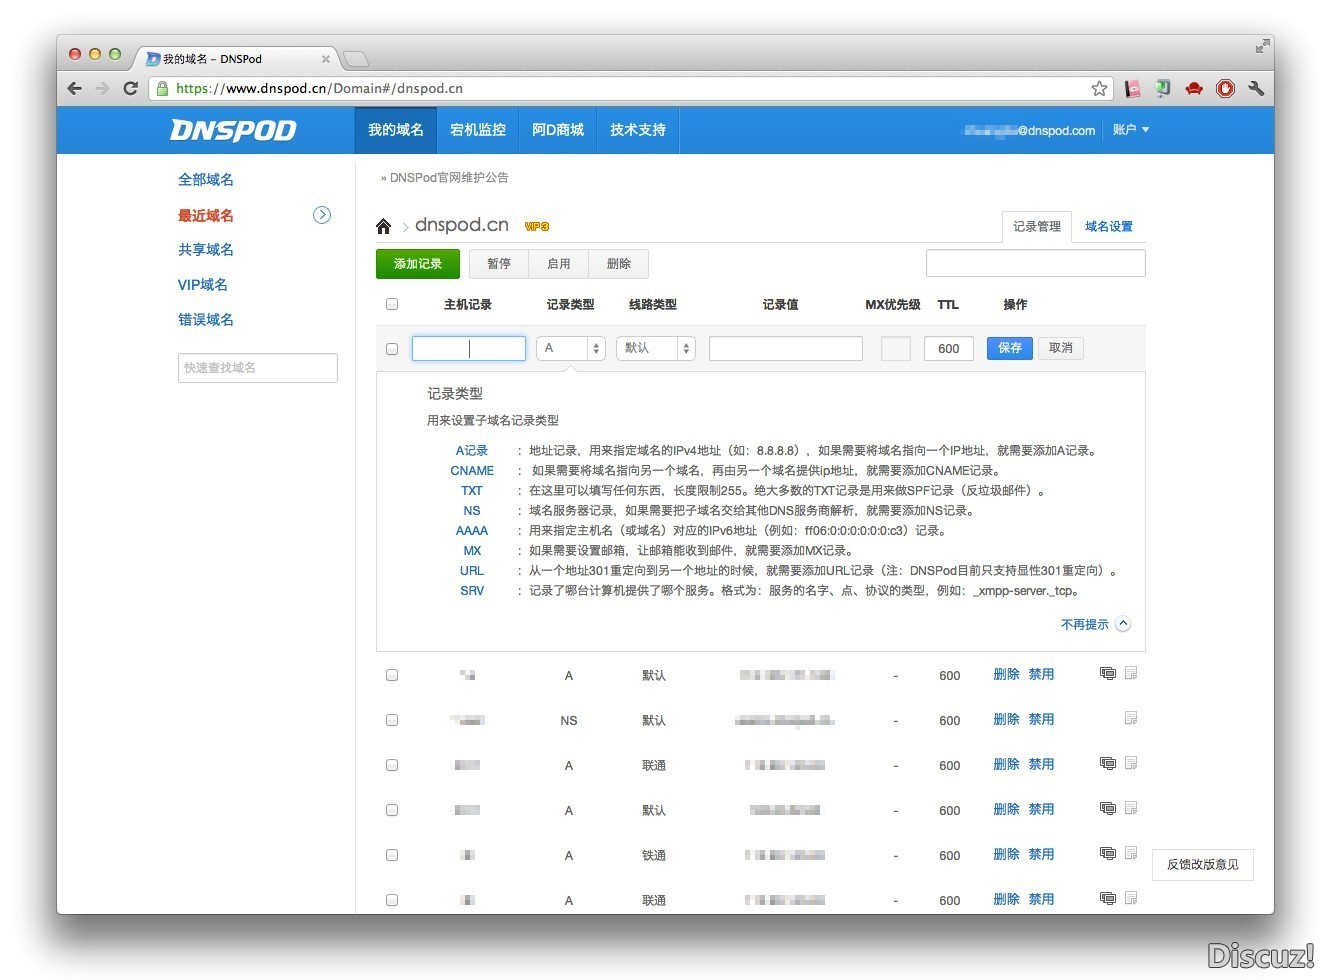
Task: Open 阿D商城 in the top nav
Action: (558, 130)
